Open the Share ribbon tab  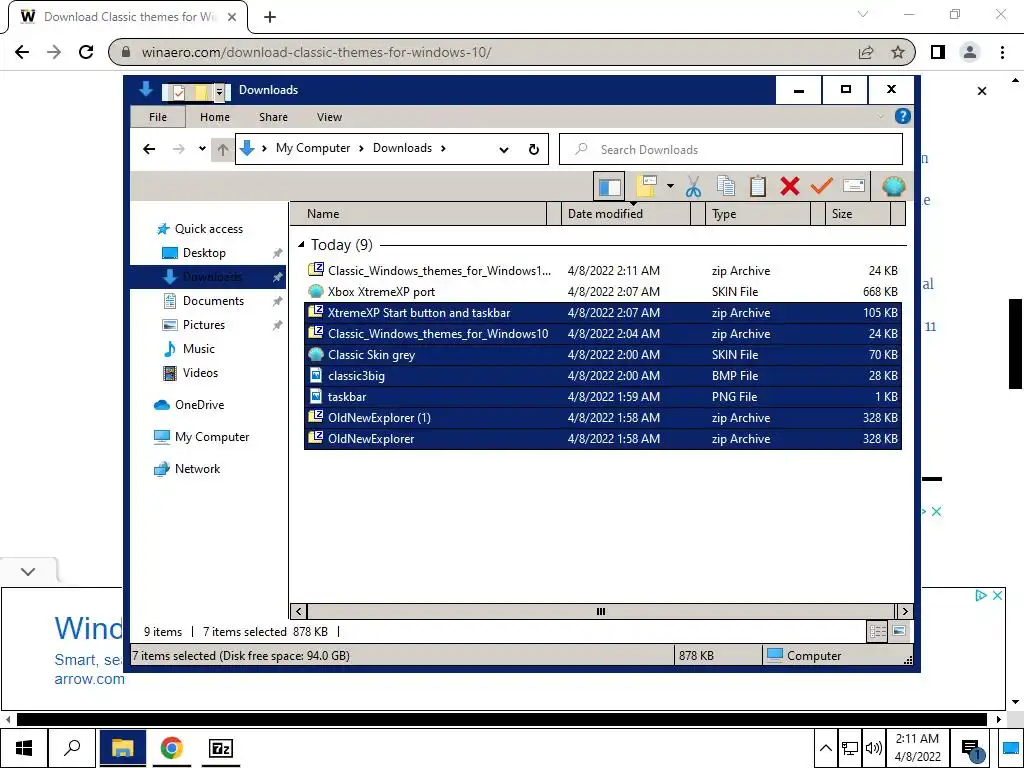pos(273,117)
